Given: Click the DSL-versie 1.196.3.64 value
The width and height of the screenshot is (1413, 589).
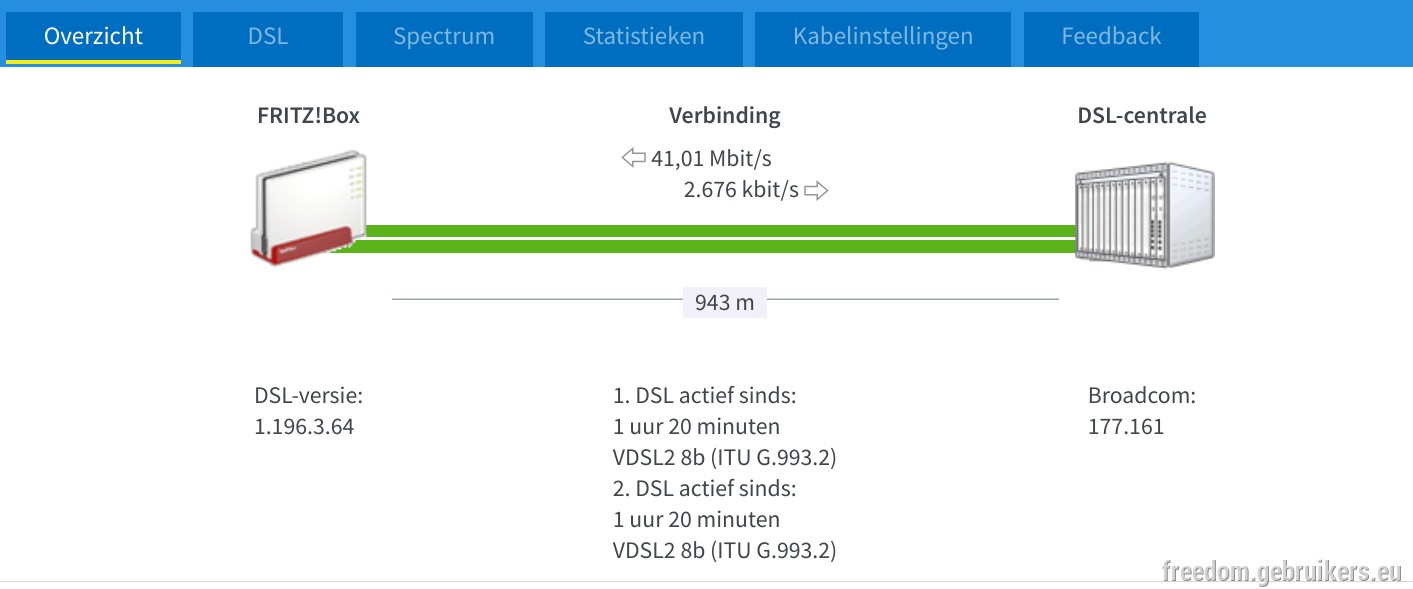Looking at the screenshot, I should click(304, 427).
